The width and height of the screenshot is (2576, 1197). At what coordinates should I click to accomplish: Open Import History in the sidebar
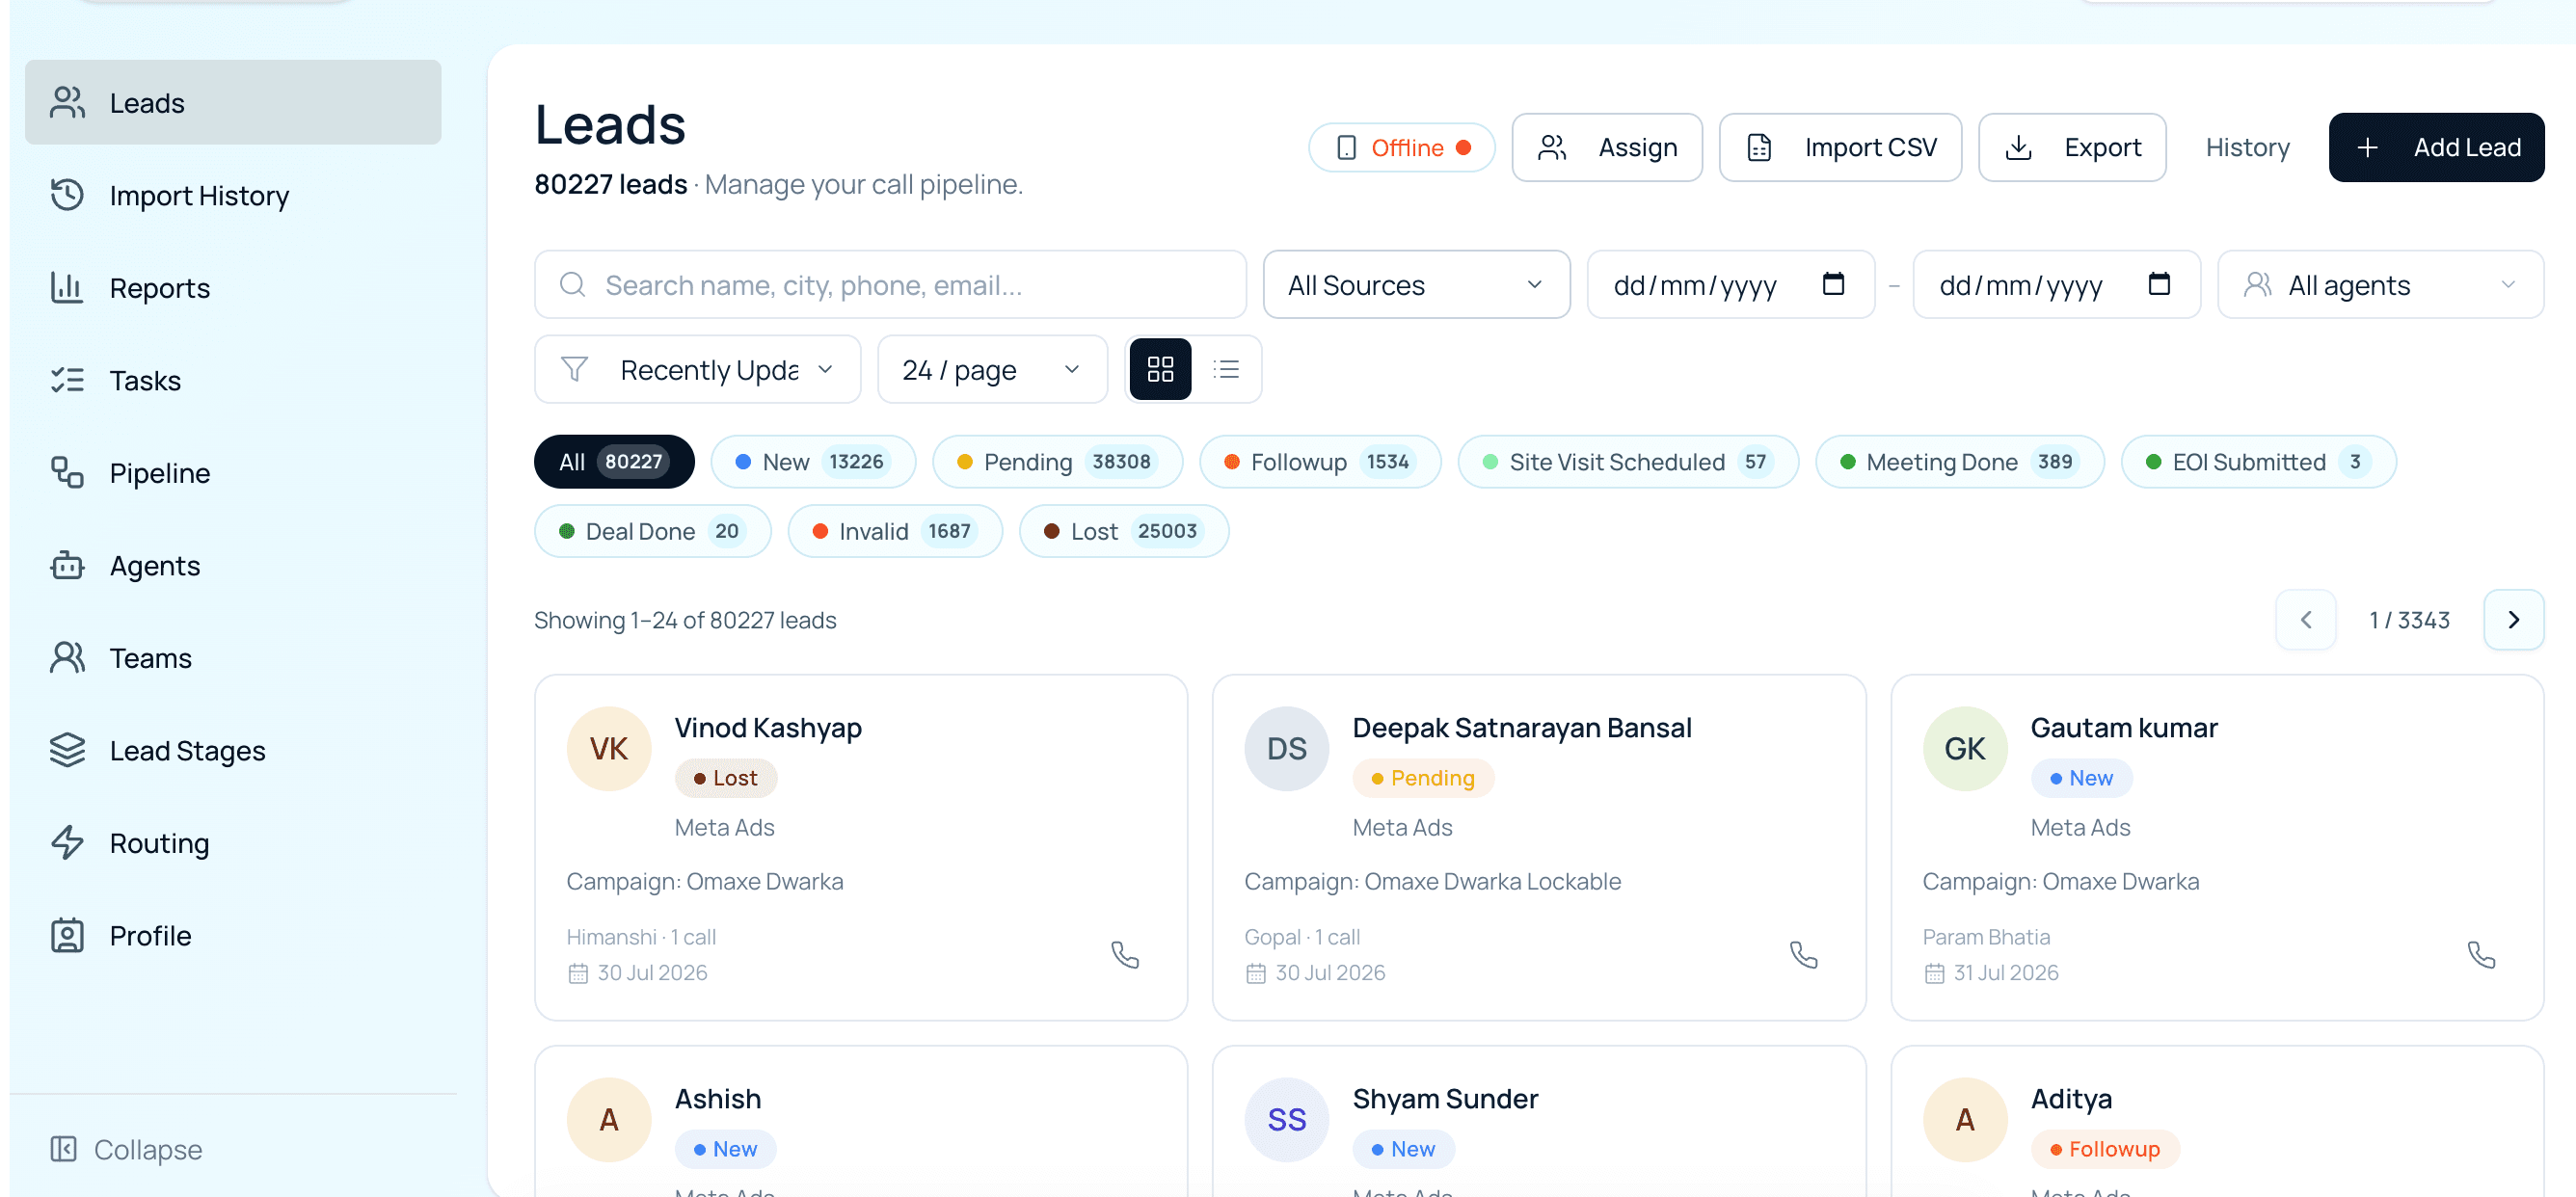coord(233,195)
